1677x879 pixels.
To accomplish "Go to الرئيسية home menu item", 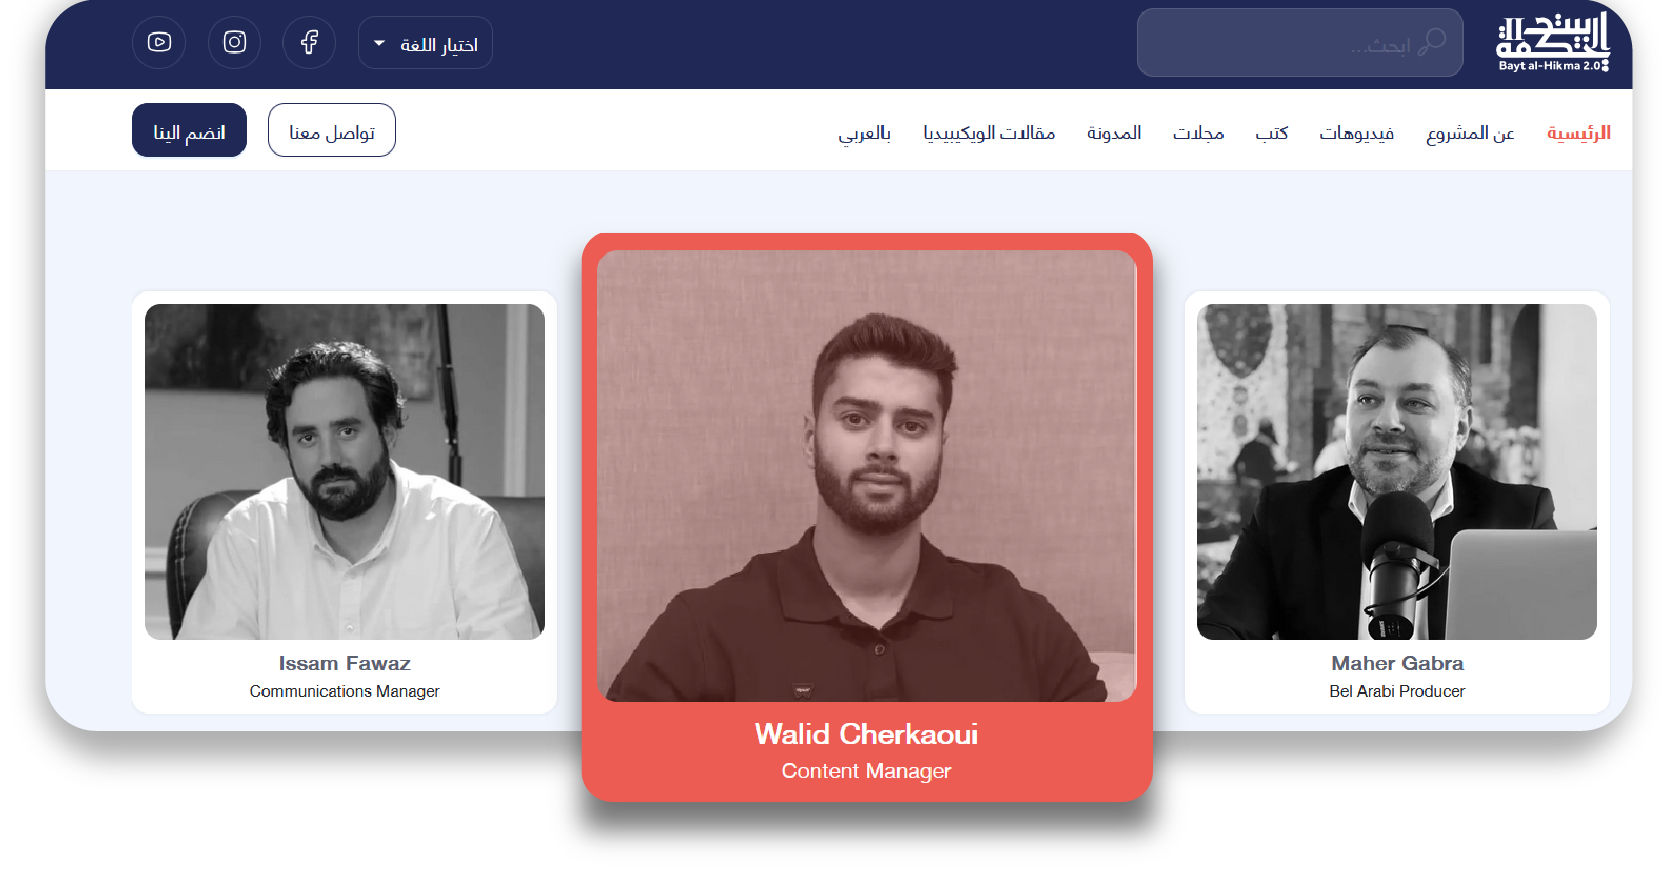I will click(x=1579, y=132).
